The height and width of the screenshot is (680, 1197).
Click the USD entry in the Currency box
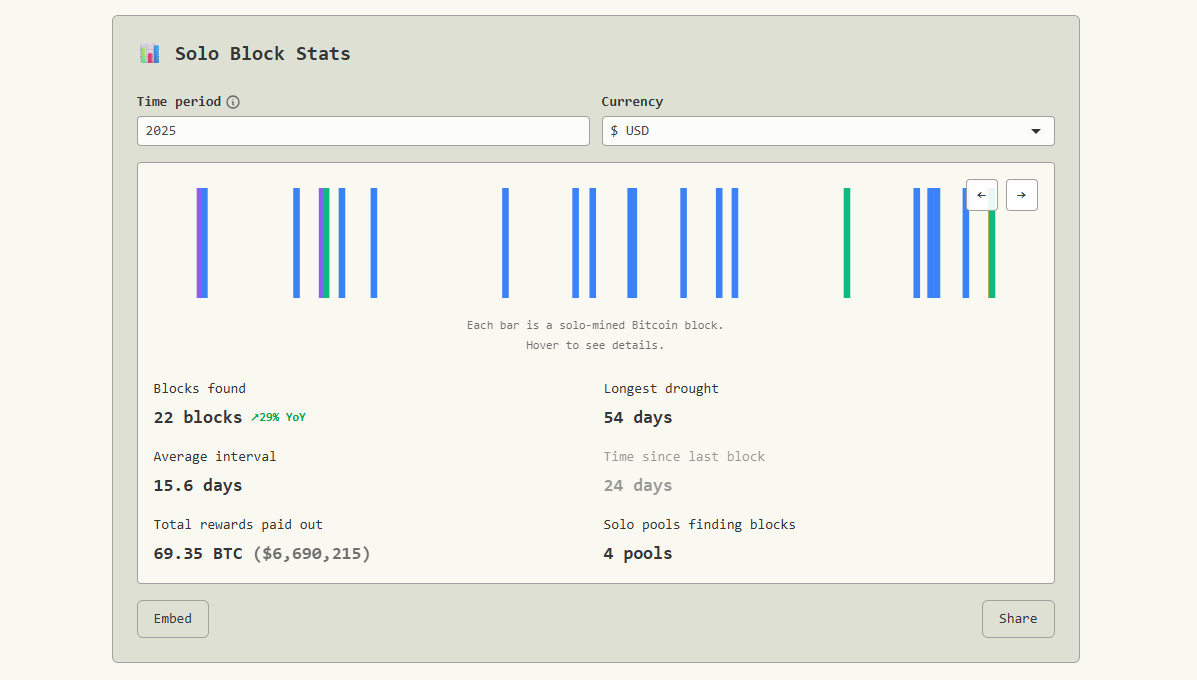(x=637, y=130)
